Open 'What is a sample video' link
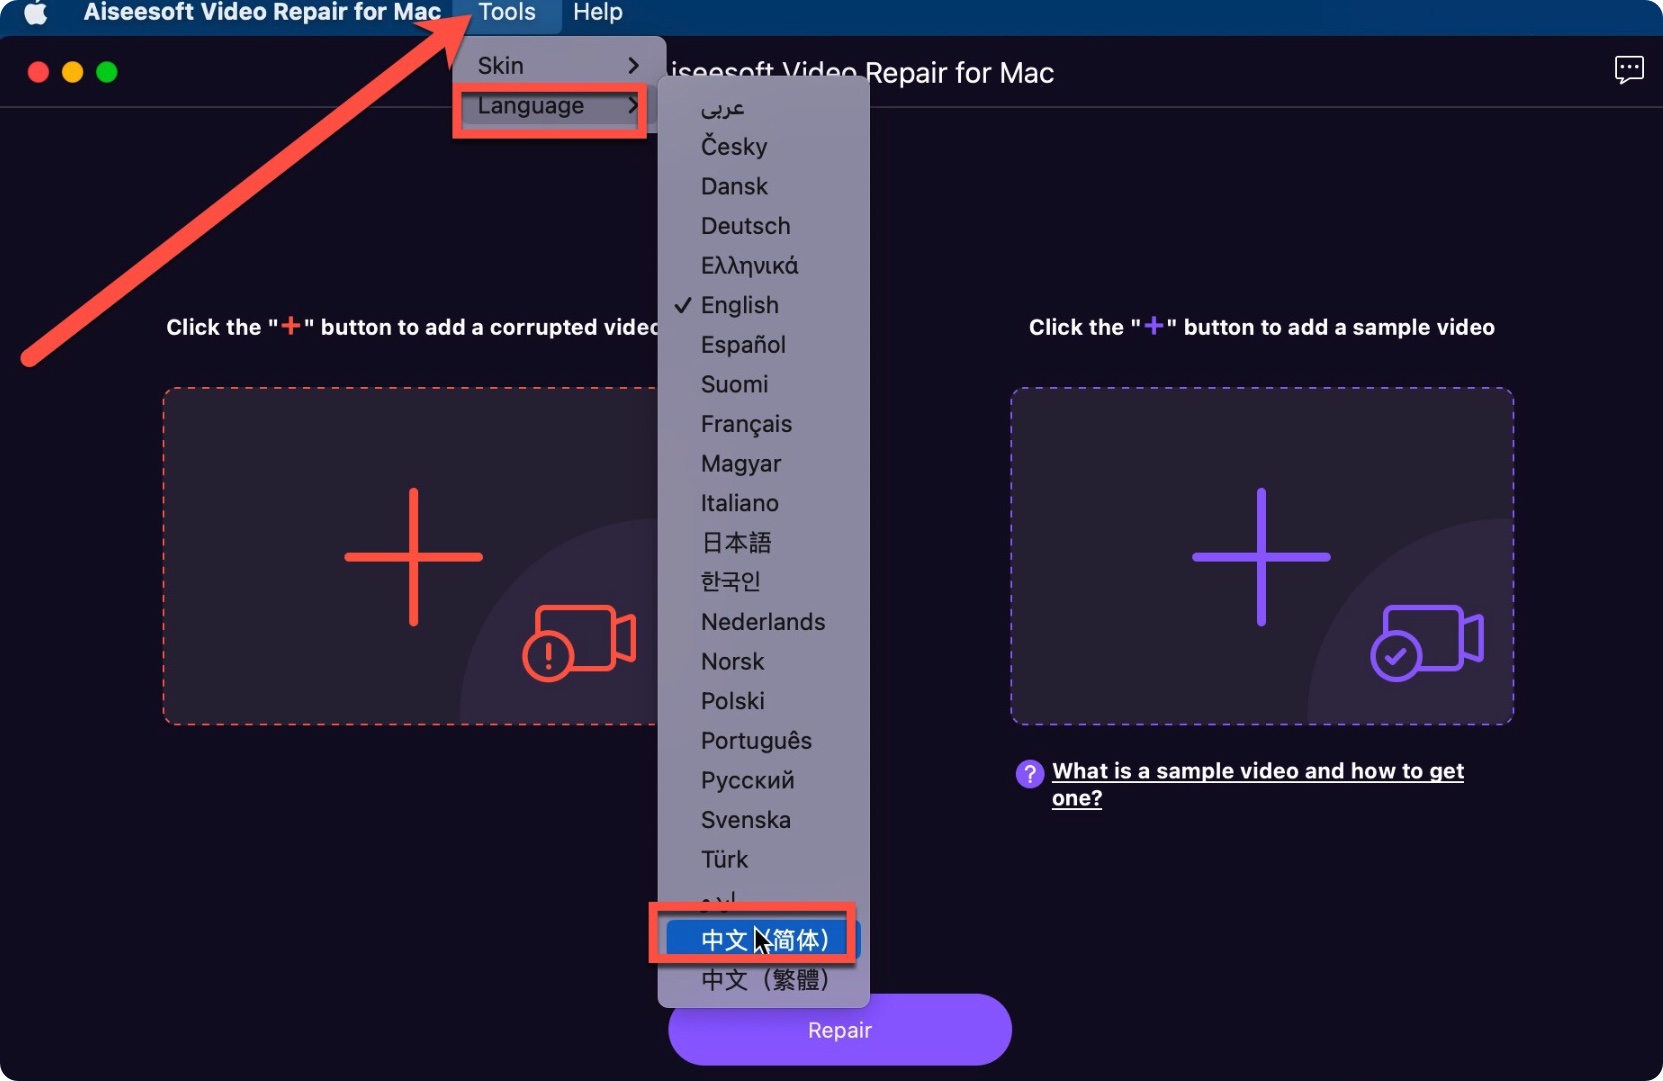 pyautogui.click(x=1257, y=784)
